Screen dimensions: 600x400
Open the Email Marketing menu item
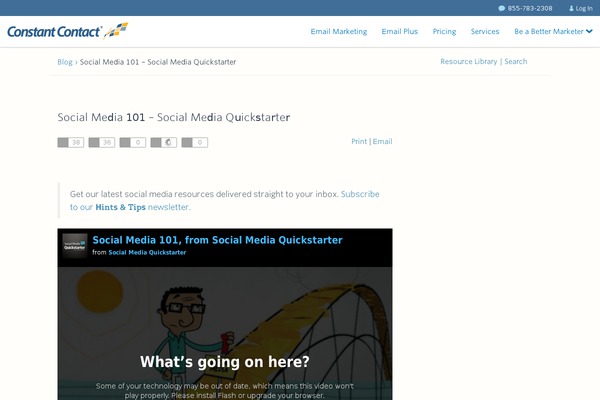(339, 31)
